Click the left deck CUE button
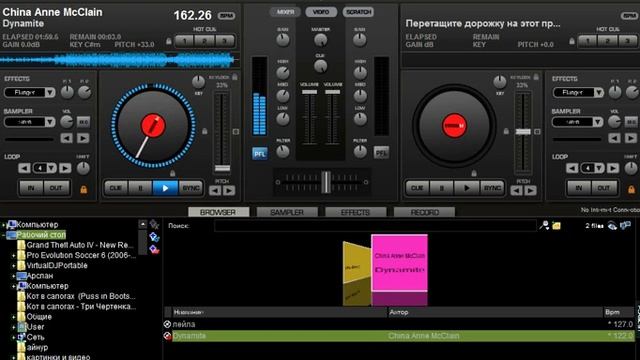Screen dimensions: 640x360 [116, 188]
